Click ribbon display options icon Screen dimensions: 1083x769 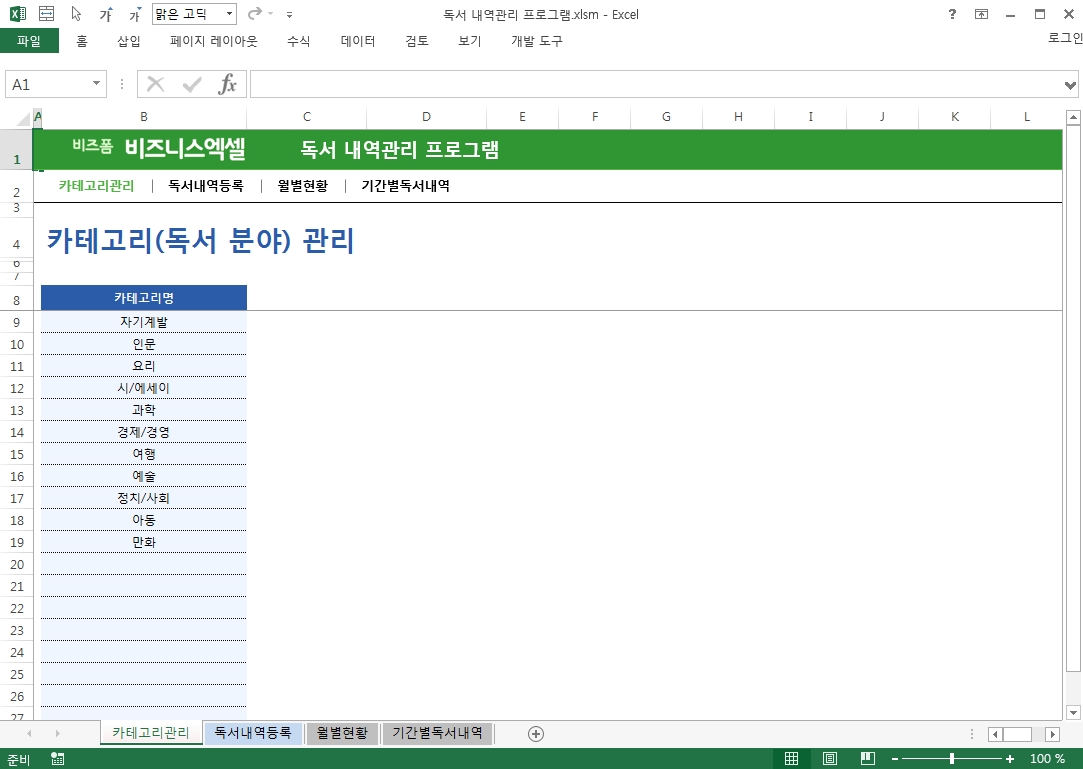[981, 14]
